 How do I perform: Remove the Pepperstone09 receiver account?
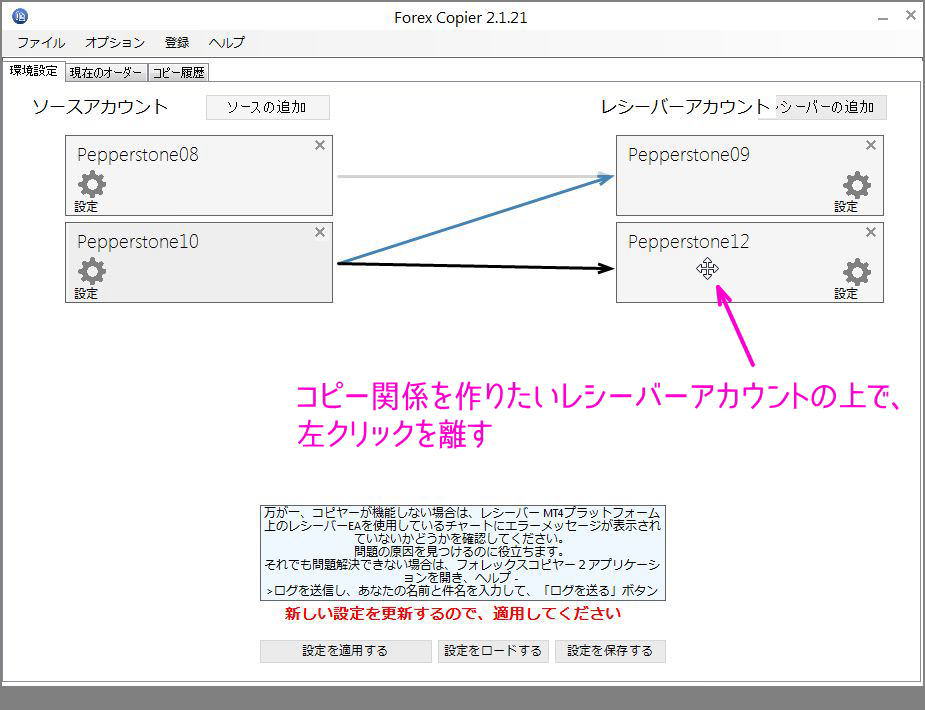coord(870,145)
